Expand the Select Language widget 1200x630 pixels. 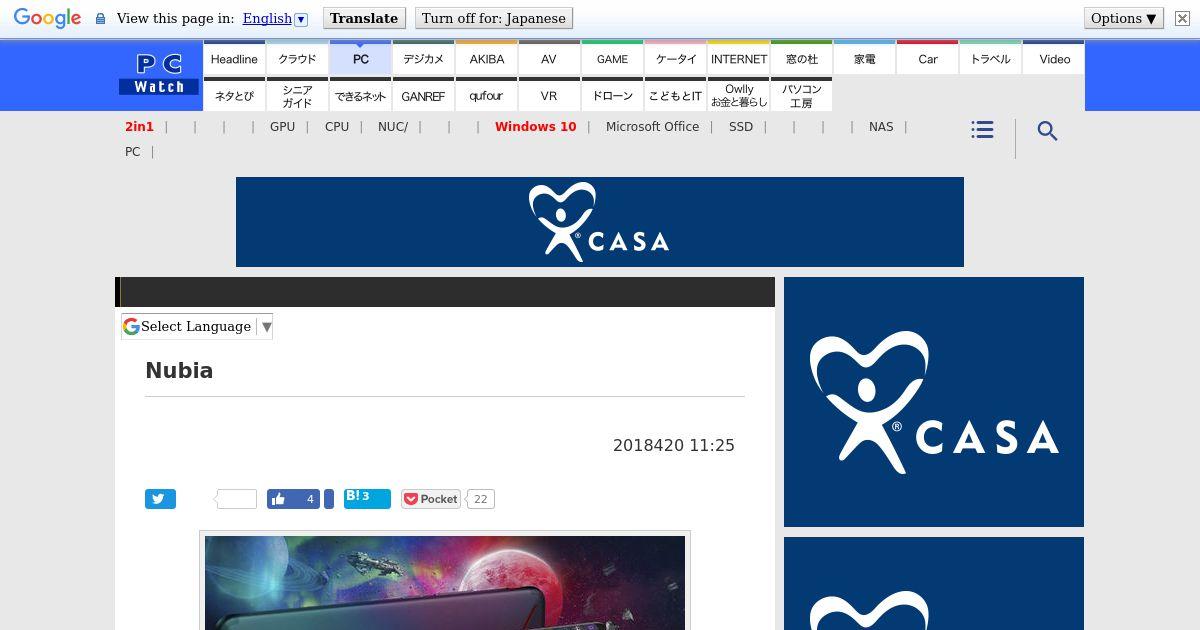pyautogui.click(x=197, y=326)
